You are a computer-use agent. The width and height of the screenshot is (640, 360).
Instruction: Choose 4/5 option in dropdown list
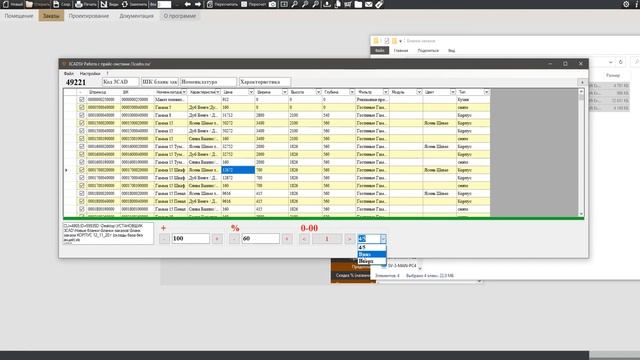371,247
